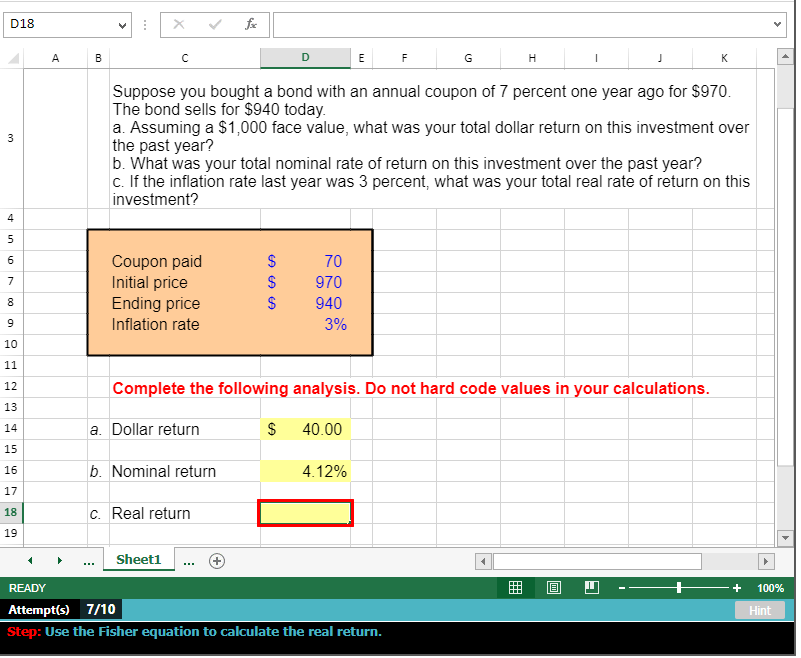
Task: Switch to Page Layout view icon
Action: (x=554, y=588)
